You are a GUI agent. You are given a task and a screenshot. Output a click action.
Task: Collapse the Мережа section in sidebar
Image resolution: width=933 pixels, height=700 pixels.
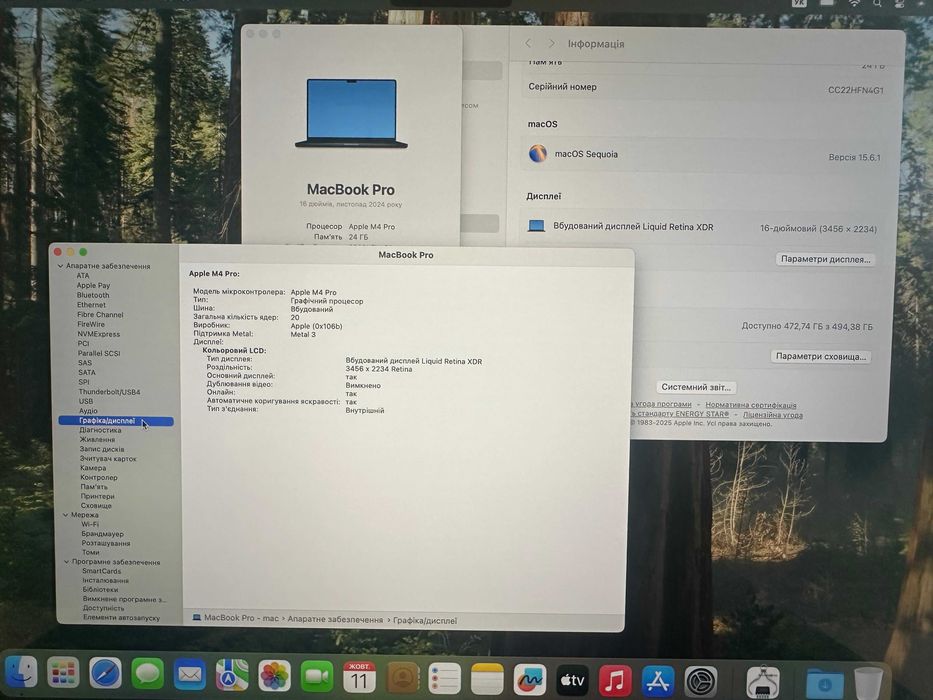coord(65,515)
